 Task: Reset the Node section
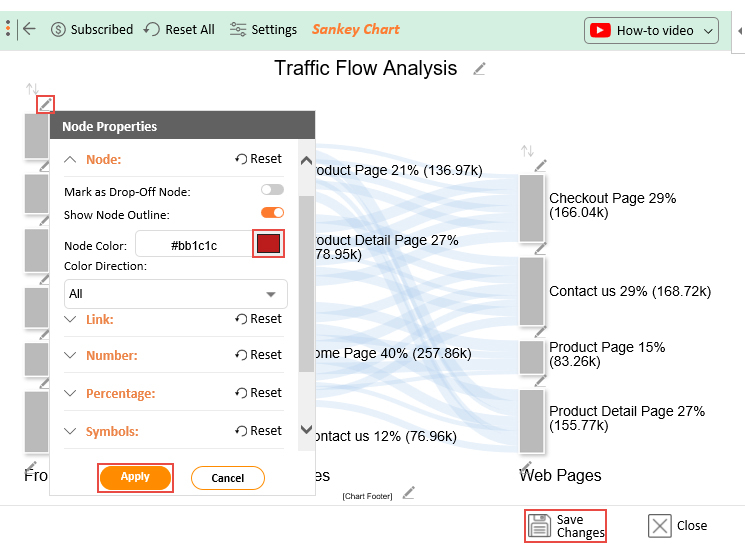258,159
